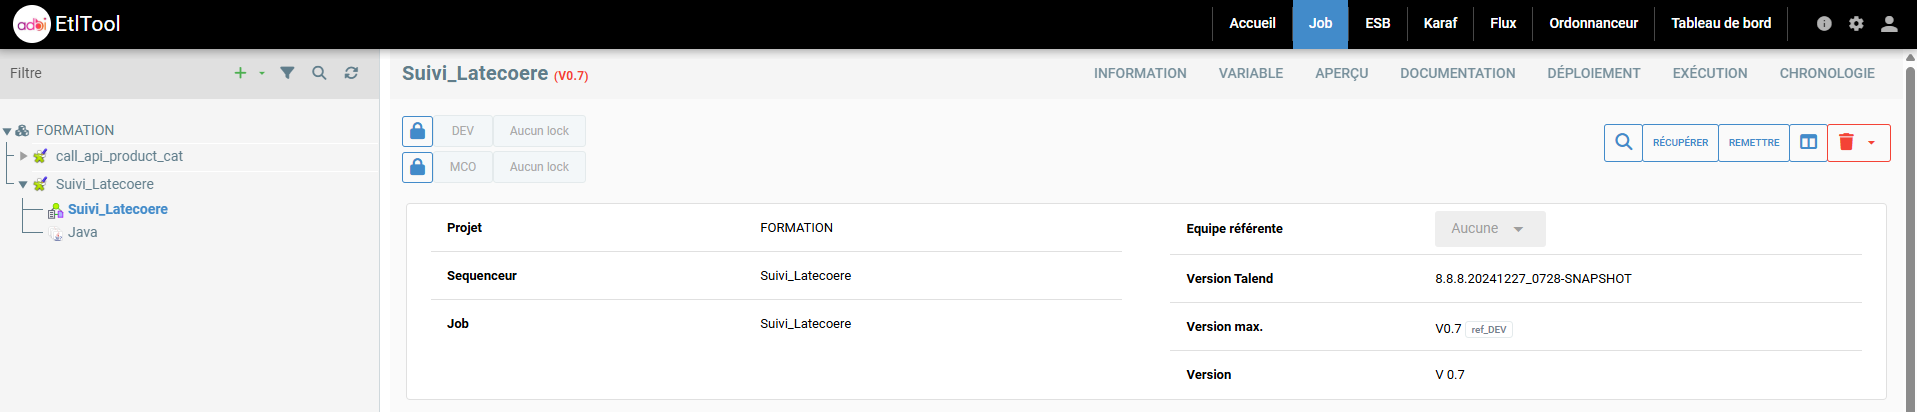Screen dimensions: 1917x412
Task: Expand the call_api_product_cat tree node
Action: pyautogui.click(x=23, y=156)
